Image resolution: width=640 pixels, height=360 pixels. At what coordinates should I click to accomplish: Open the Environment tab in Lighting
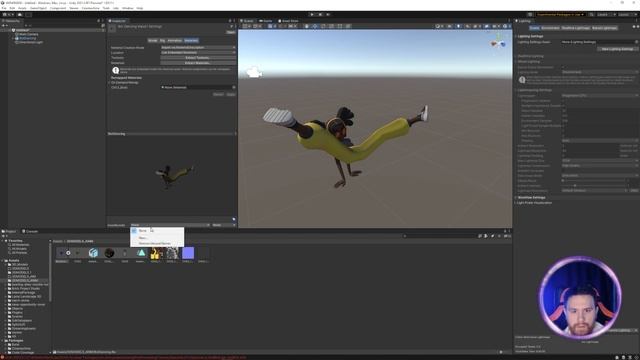point(550,28)
